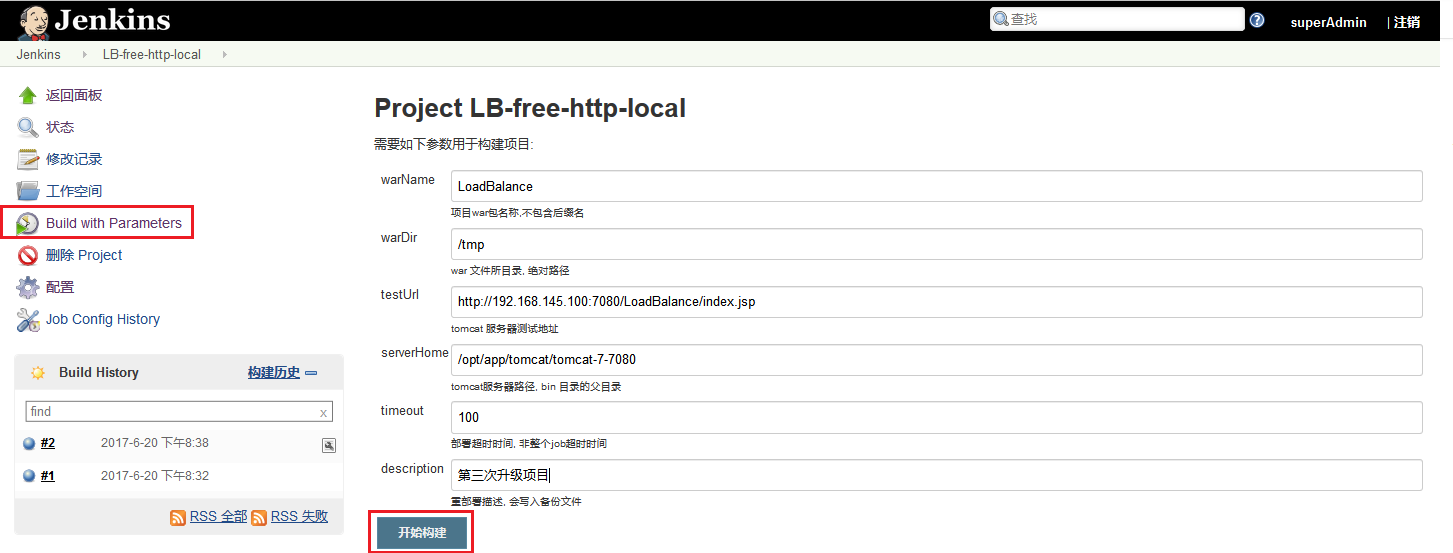Click the blue help question mark icon
Image resolution: width=1453 pixels, height=553 pixels.
(1257, 20)
